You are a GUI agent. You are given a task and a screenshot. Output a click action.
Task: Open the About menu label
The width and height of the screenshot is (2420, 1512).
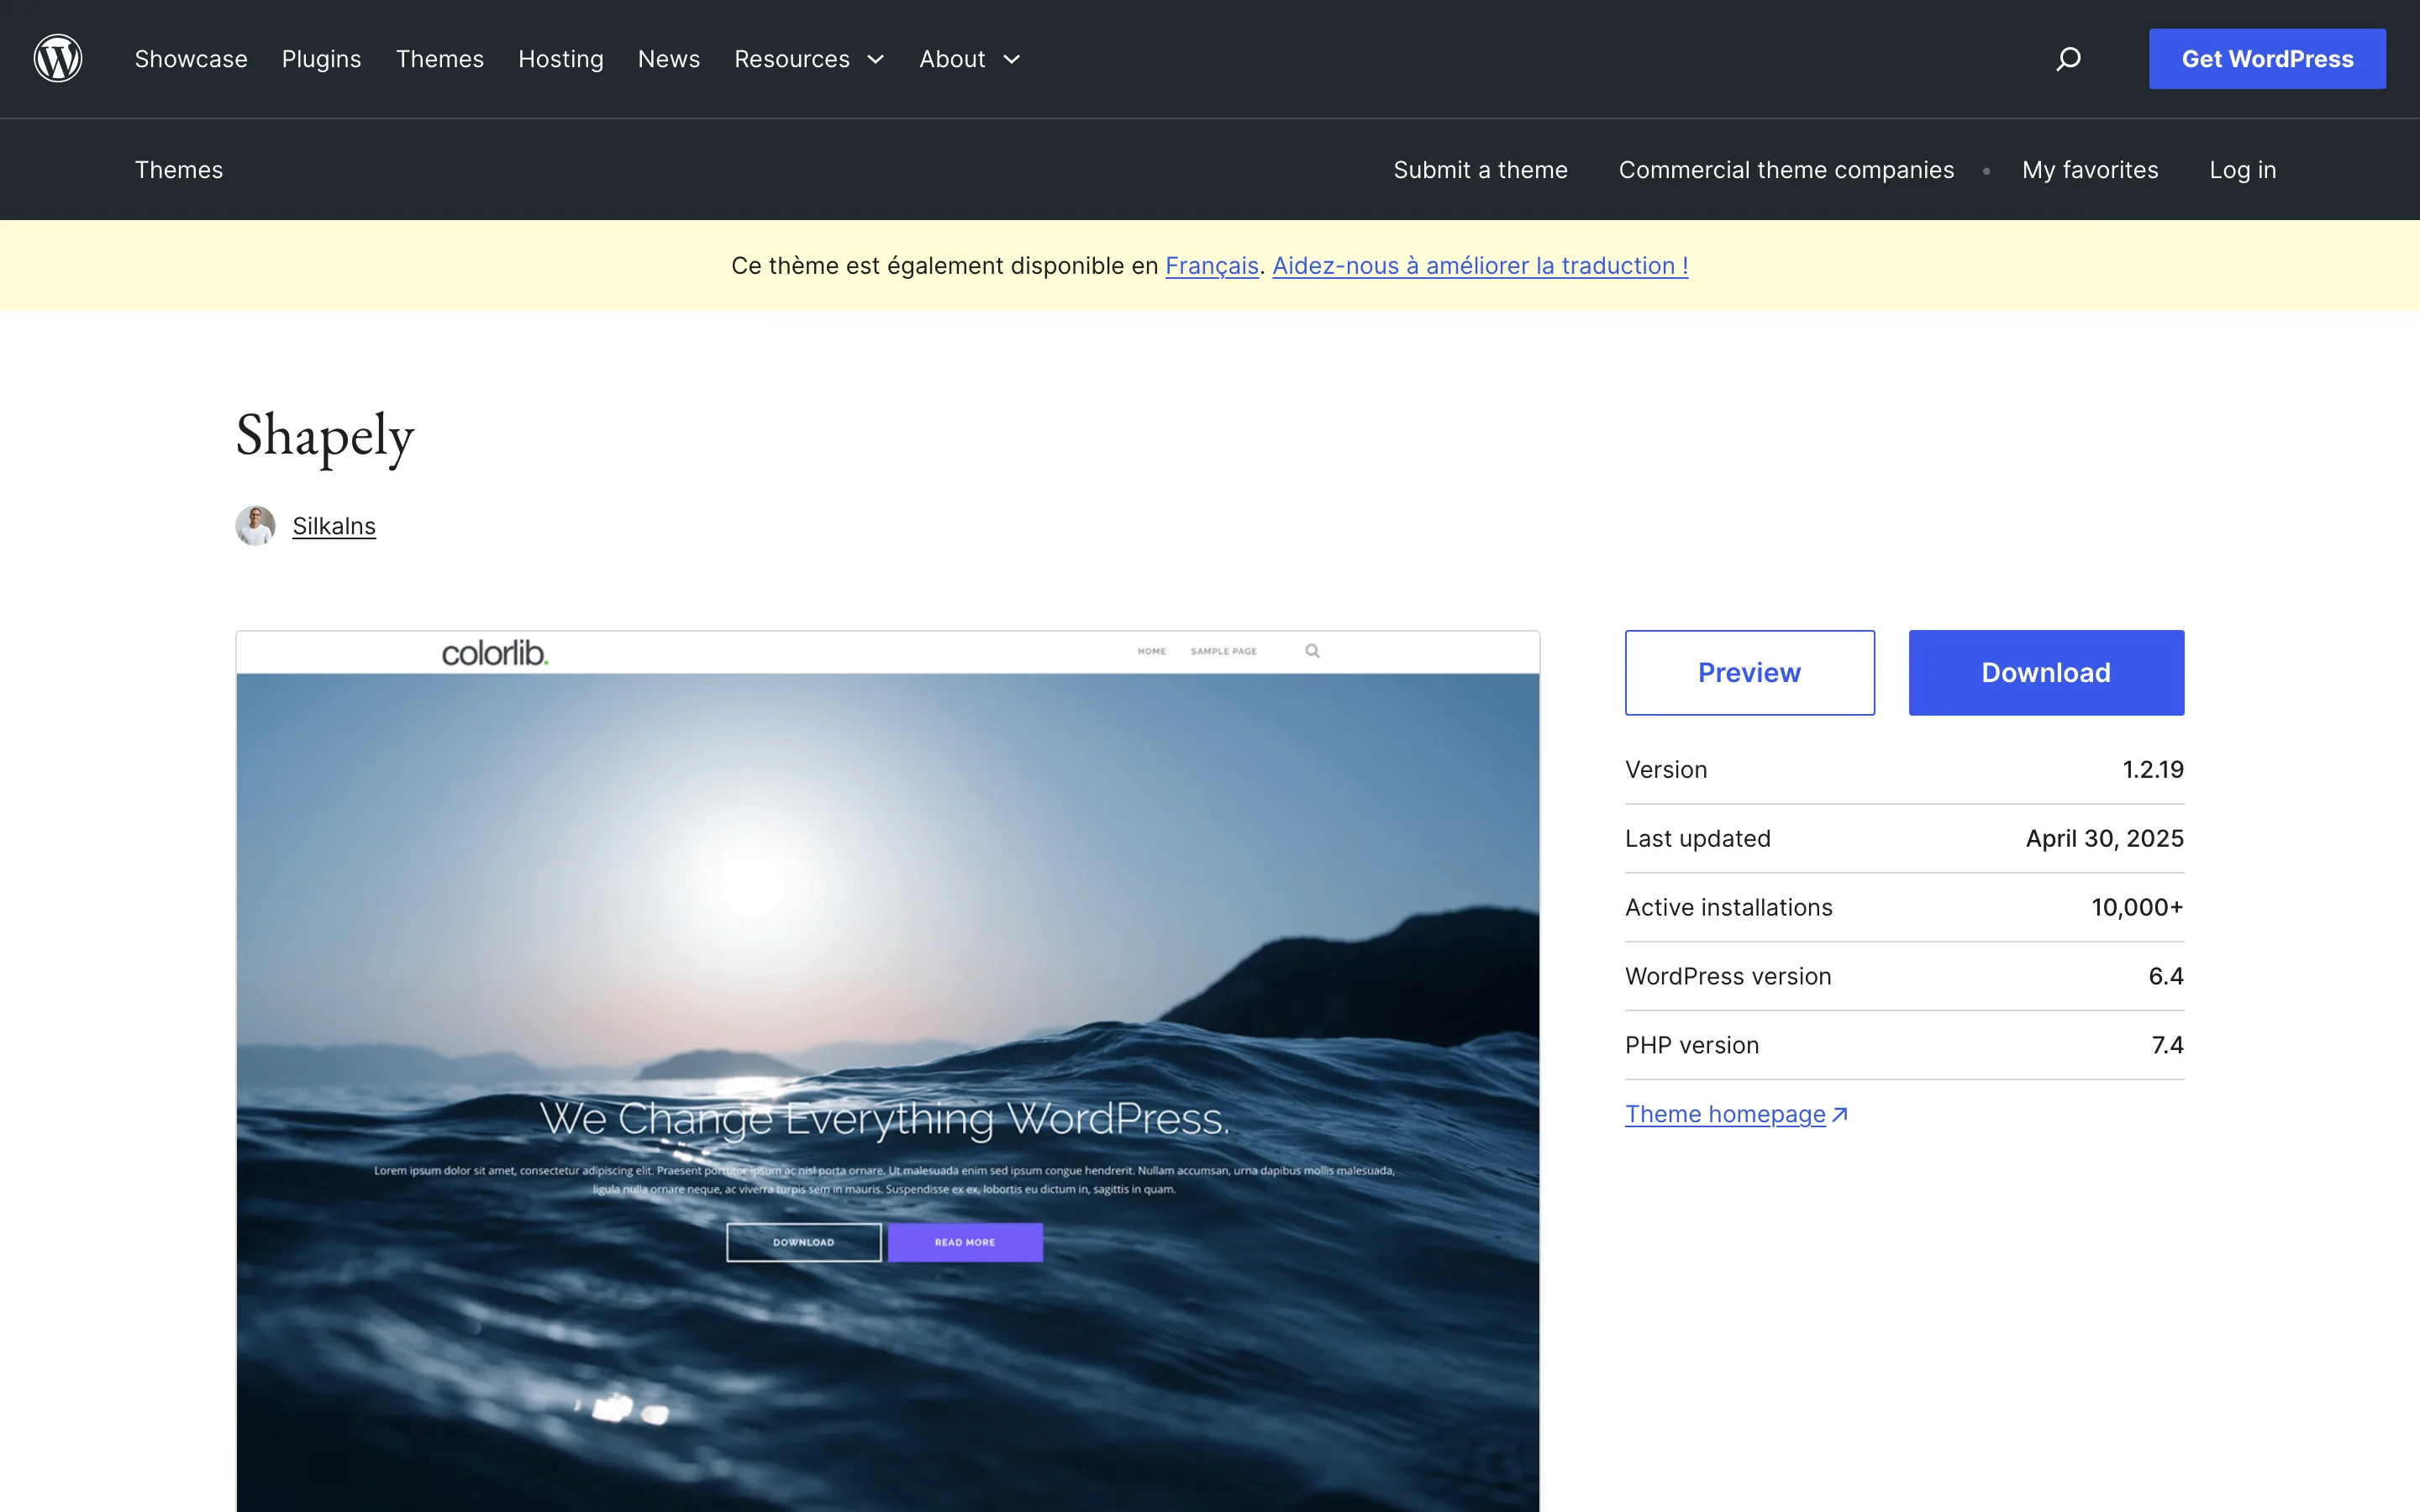pos(952,59)
